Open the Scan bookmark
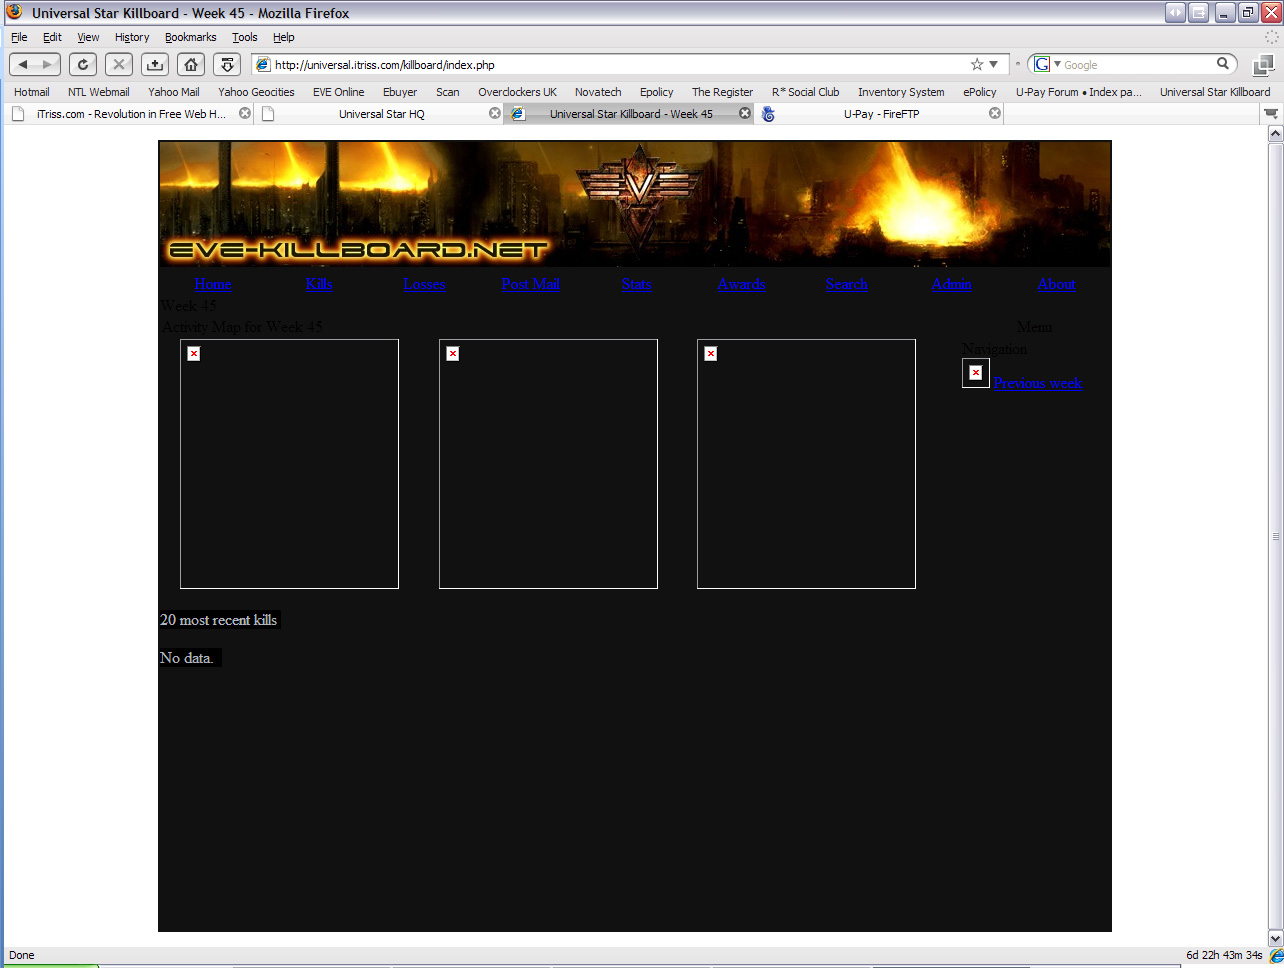This screenshot has height=968, width=1284. click(448, 92)
